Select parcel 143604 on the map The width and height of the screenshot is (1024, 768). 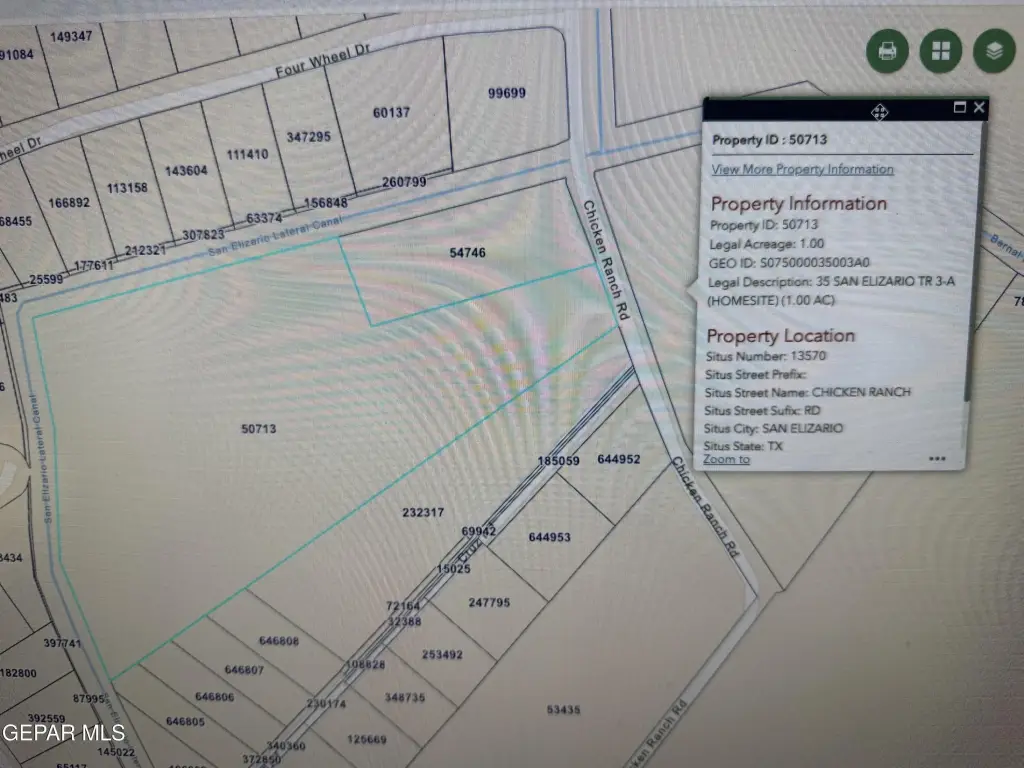coord(186,170)
